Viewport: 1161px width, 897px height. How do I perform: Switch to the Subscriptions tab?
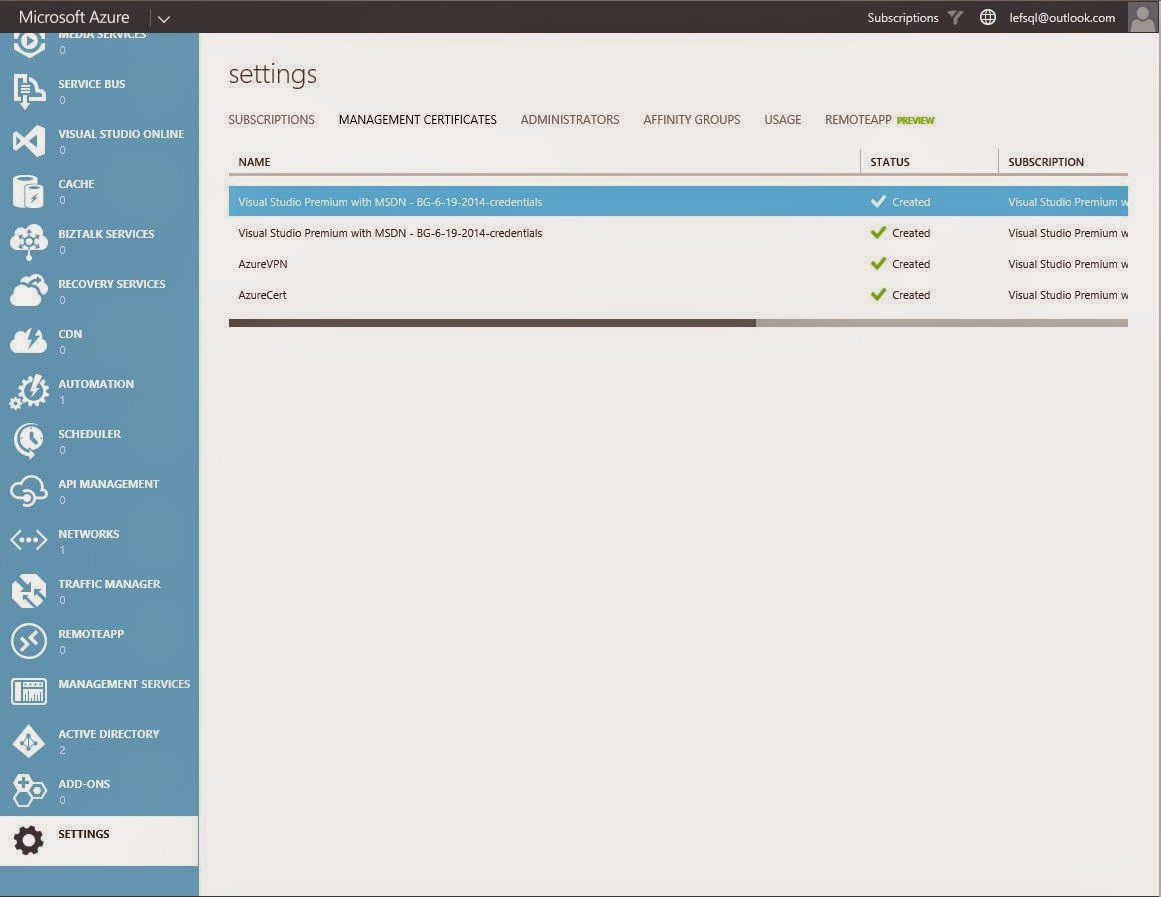click(x=271, y=119)
